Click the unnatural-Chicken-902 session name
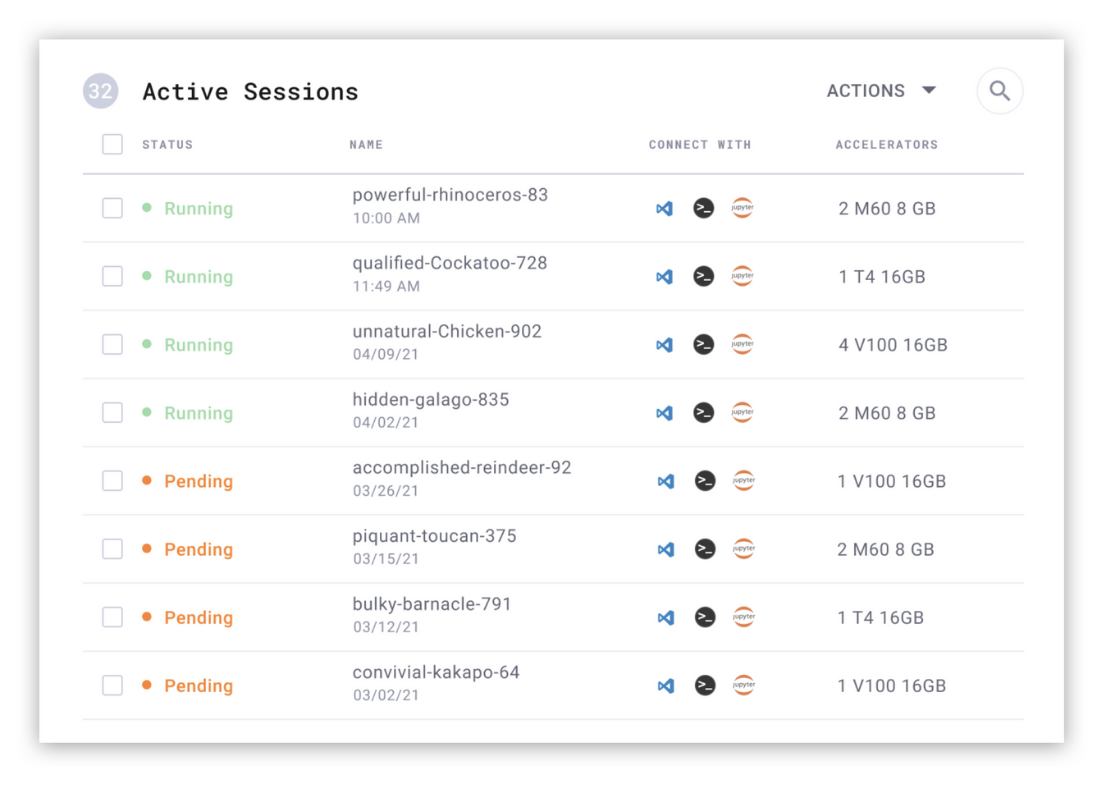The height and width of the screenshot is (786, 1106). [447, 332]
